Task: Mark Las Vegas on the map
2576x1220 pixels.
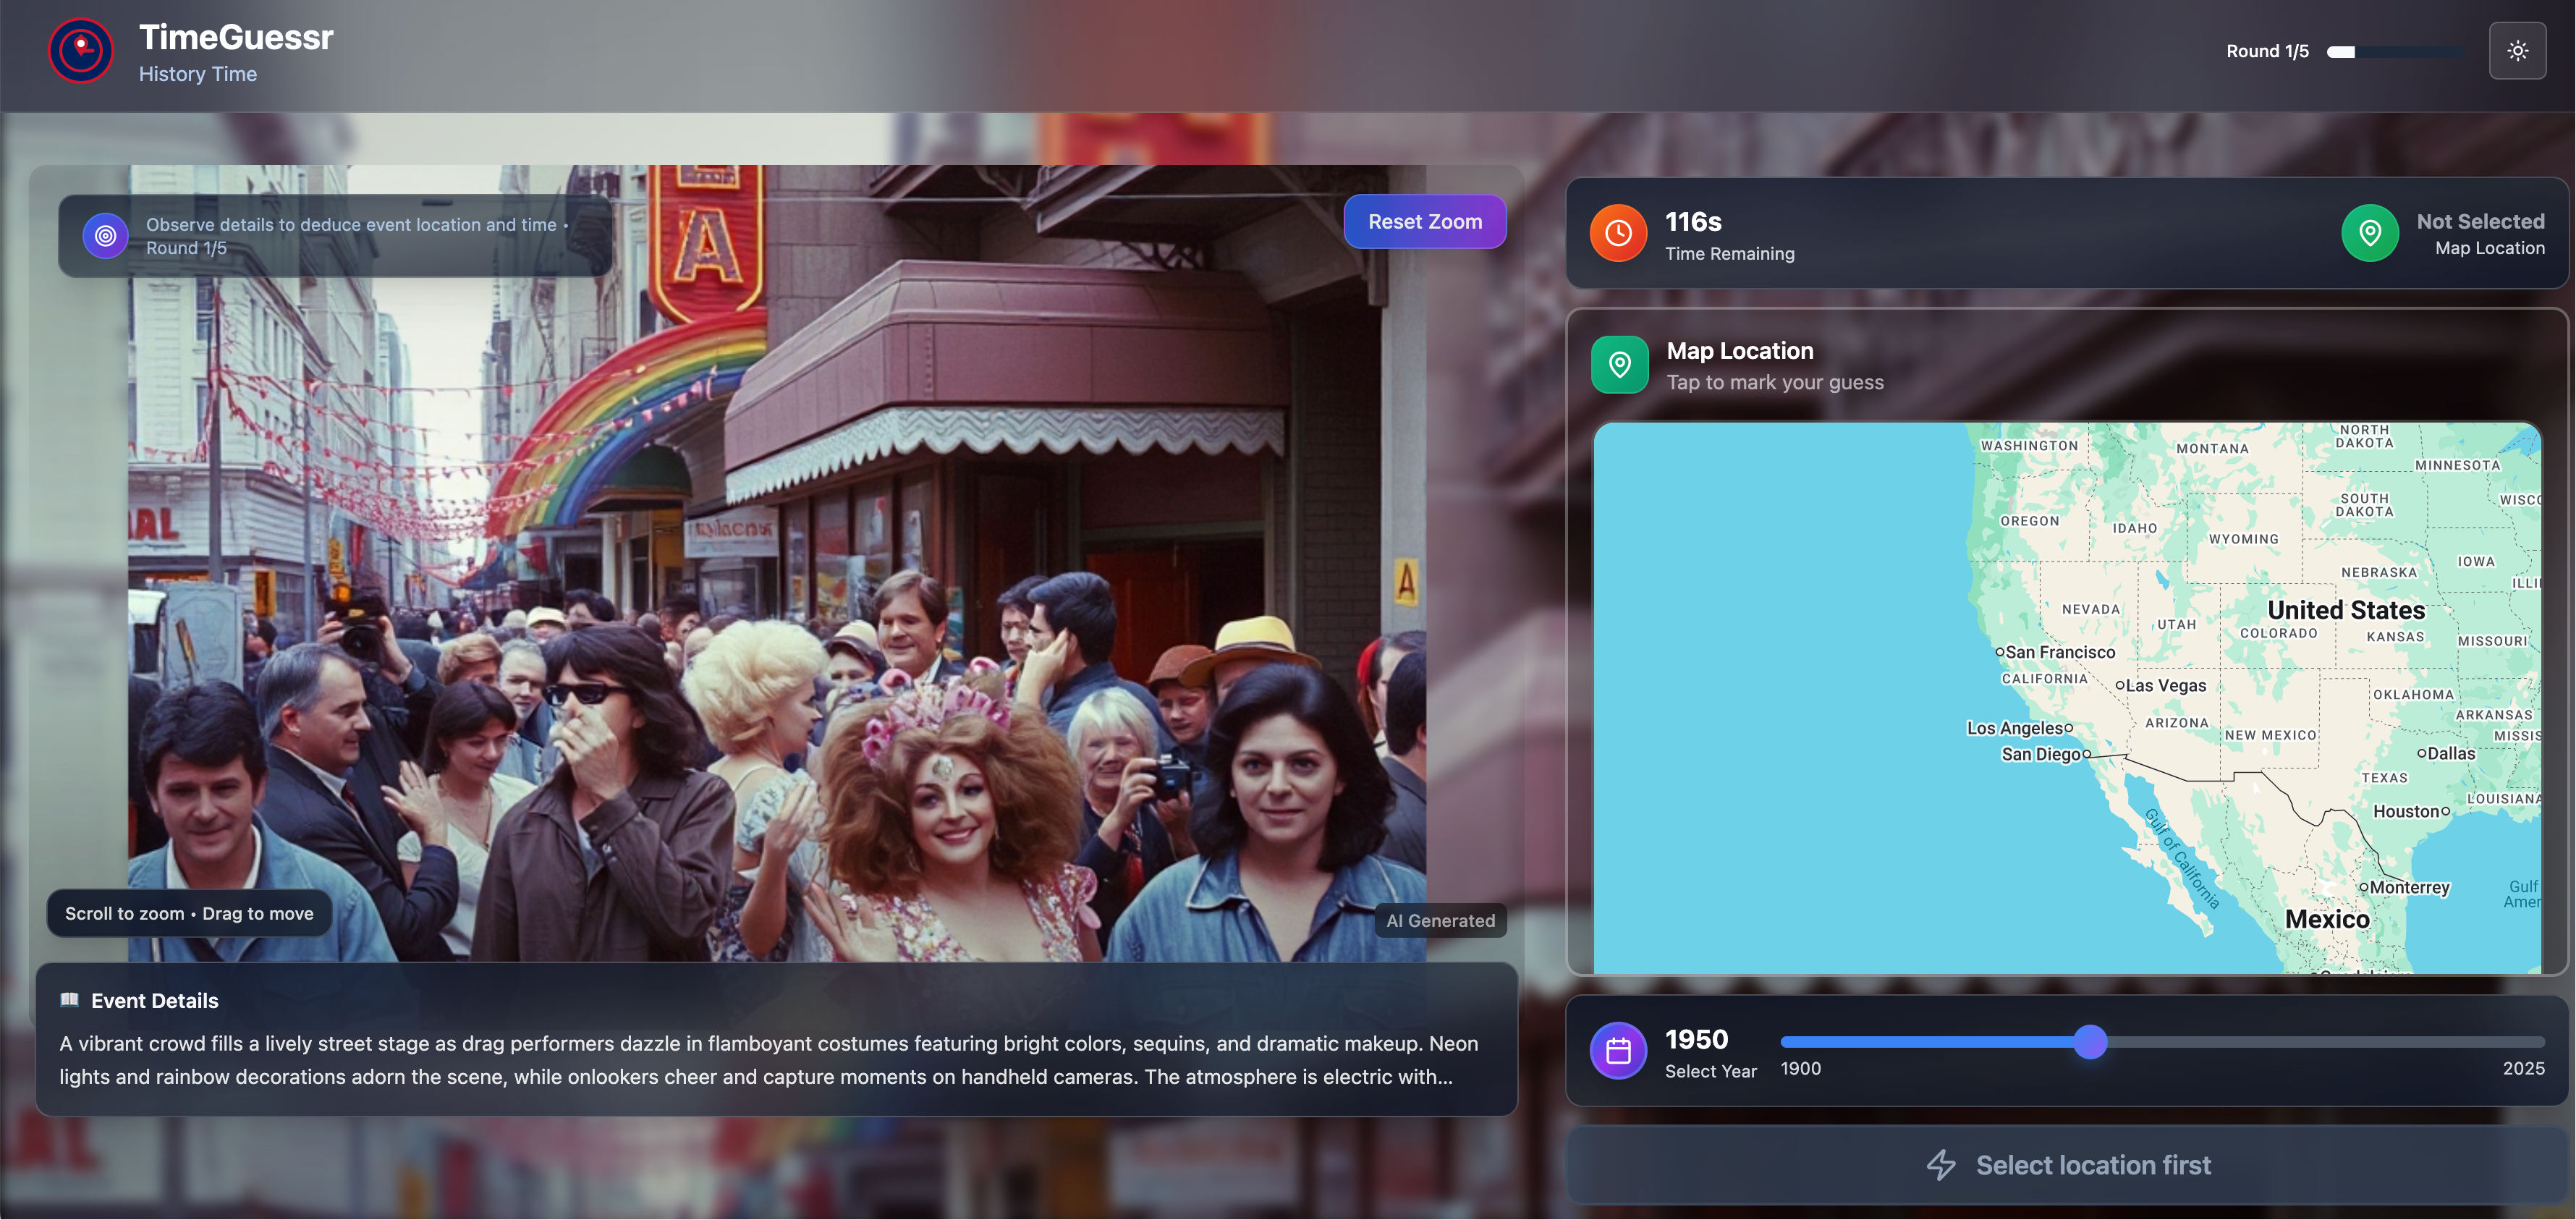Action: 2119,686
